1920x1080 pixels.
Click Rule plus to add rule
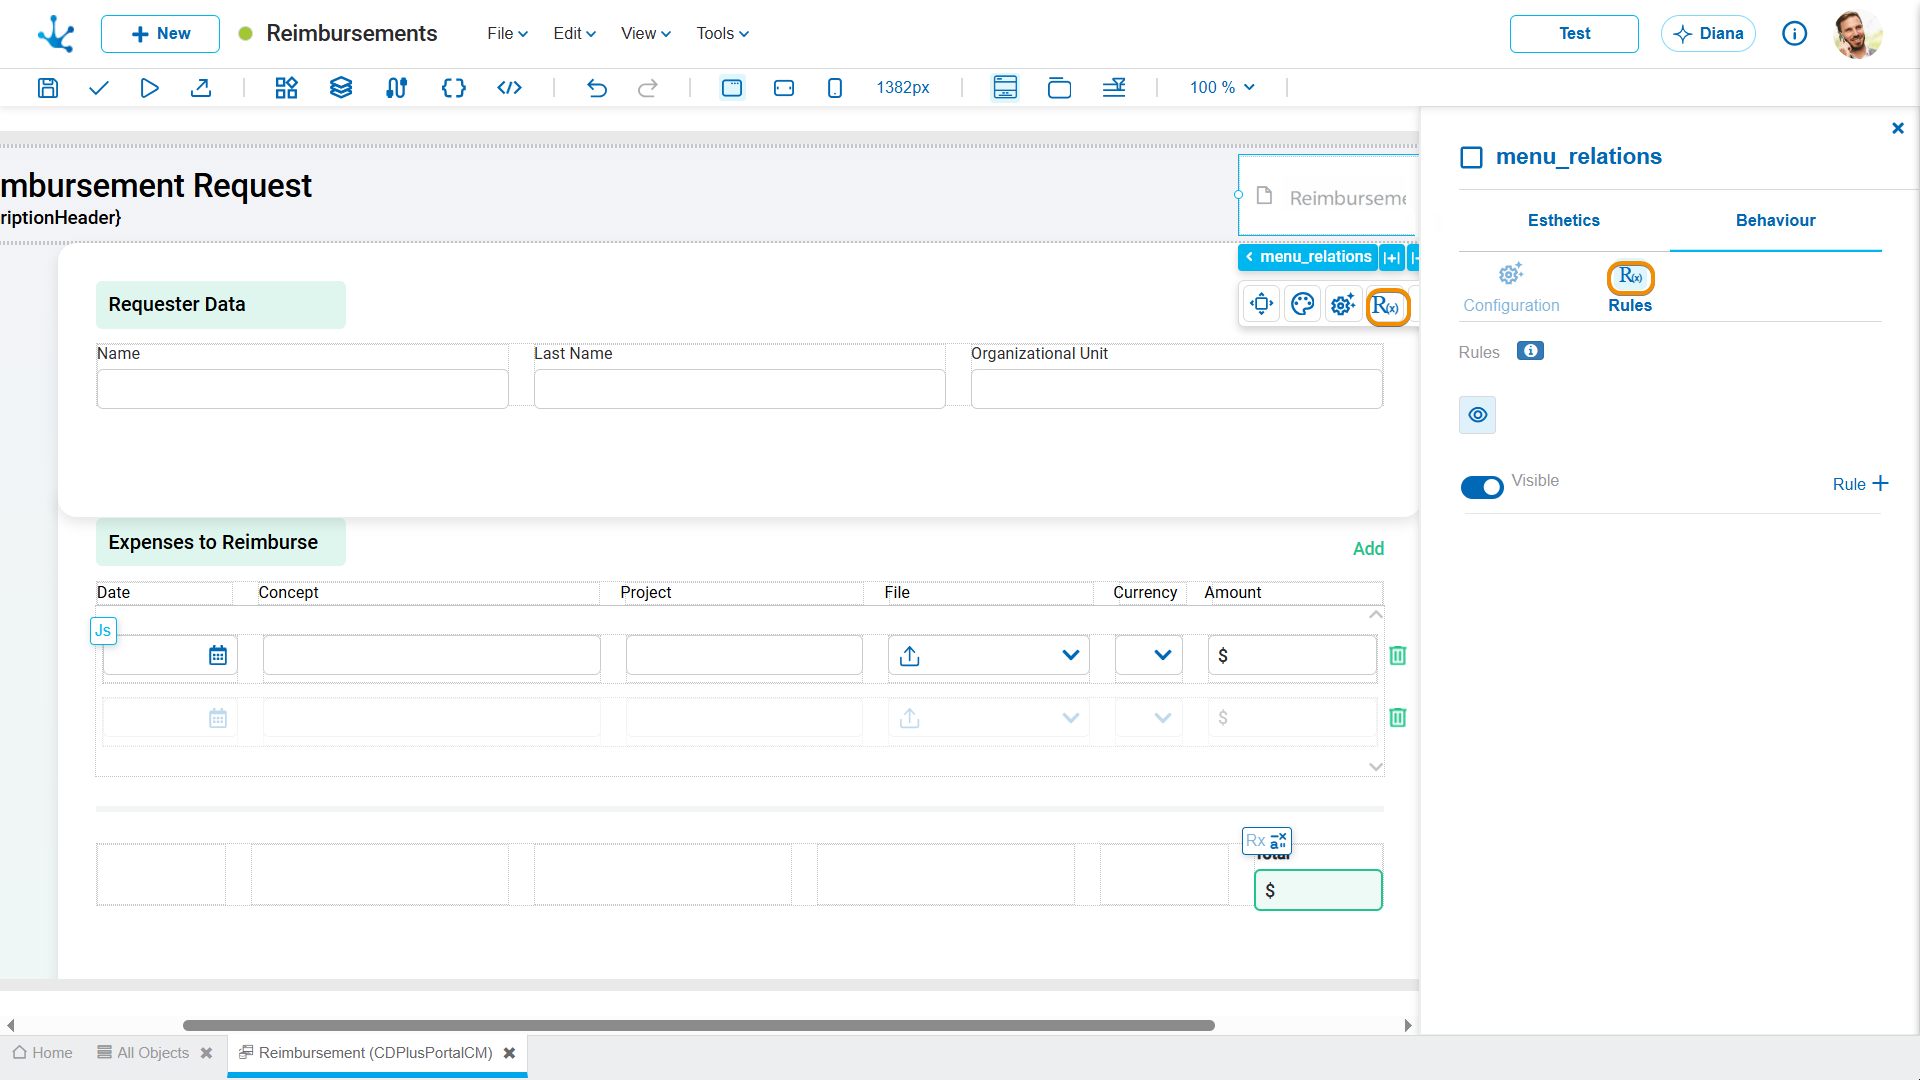1860,484
